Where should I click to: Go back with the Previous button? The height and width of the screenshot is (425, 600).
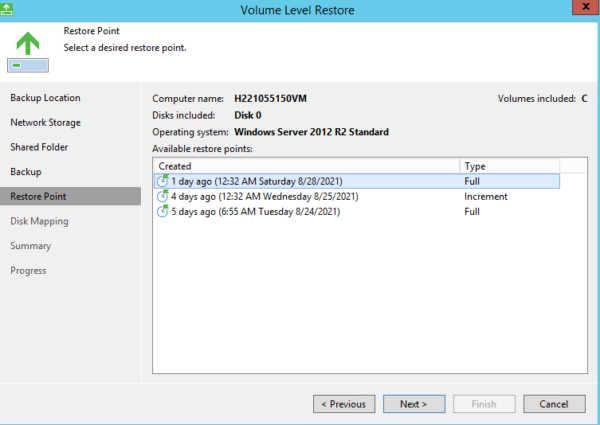343,404
